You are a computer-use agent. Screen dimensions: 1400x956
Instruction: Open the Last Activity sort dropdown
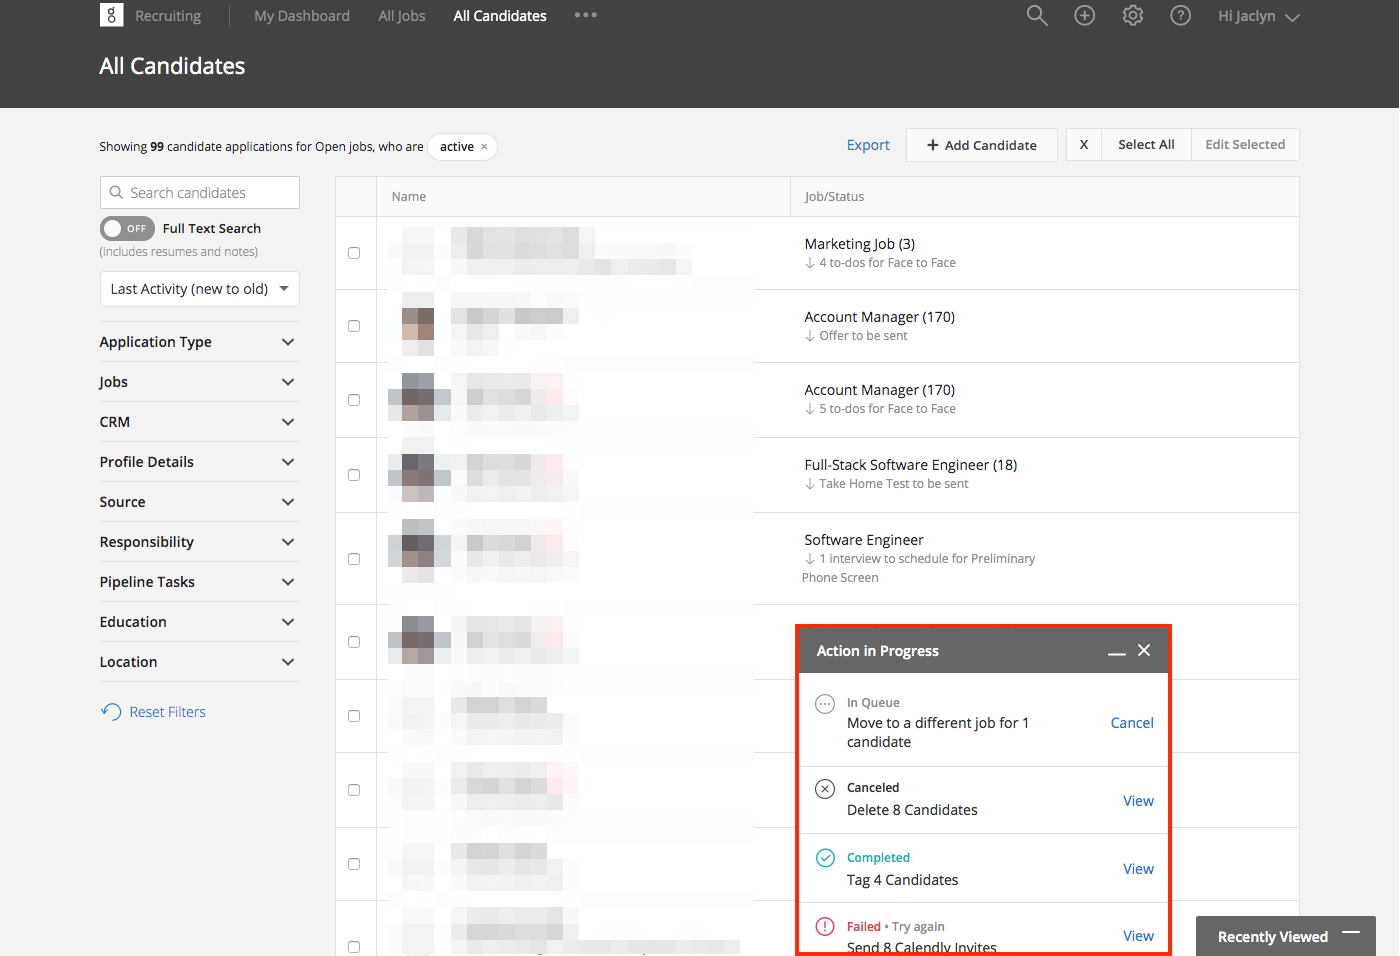click(x=200, y=289)
